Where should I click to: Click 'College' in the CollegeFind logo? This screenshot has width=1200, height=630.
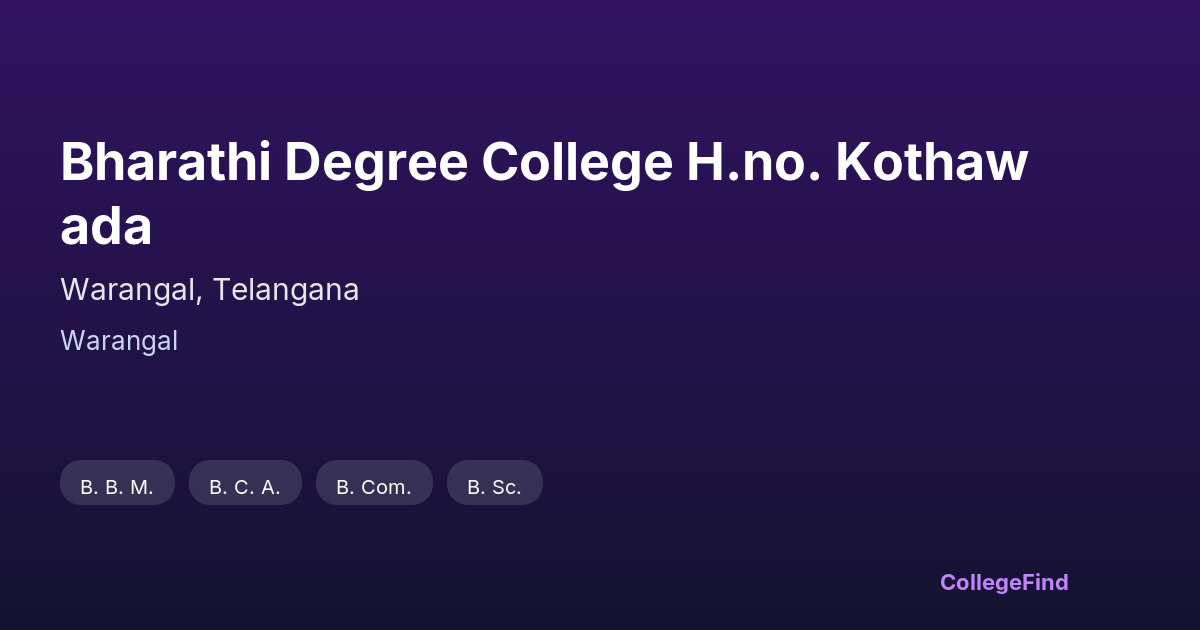tap(980, 582)
